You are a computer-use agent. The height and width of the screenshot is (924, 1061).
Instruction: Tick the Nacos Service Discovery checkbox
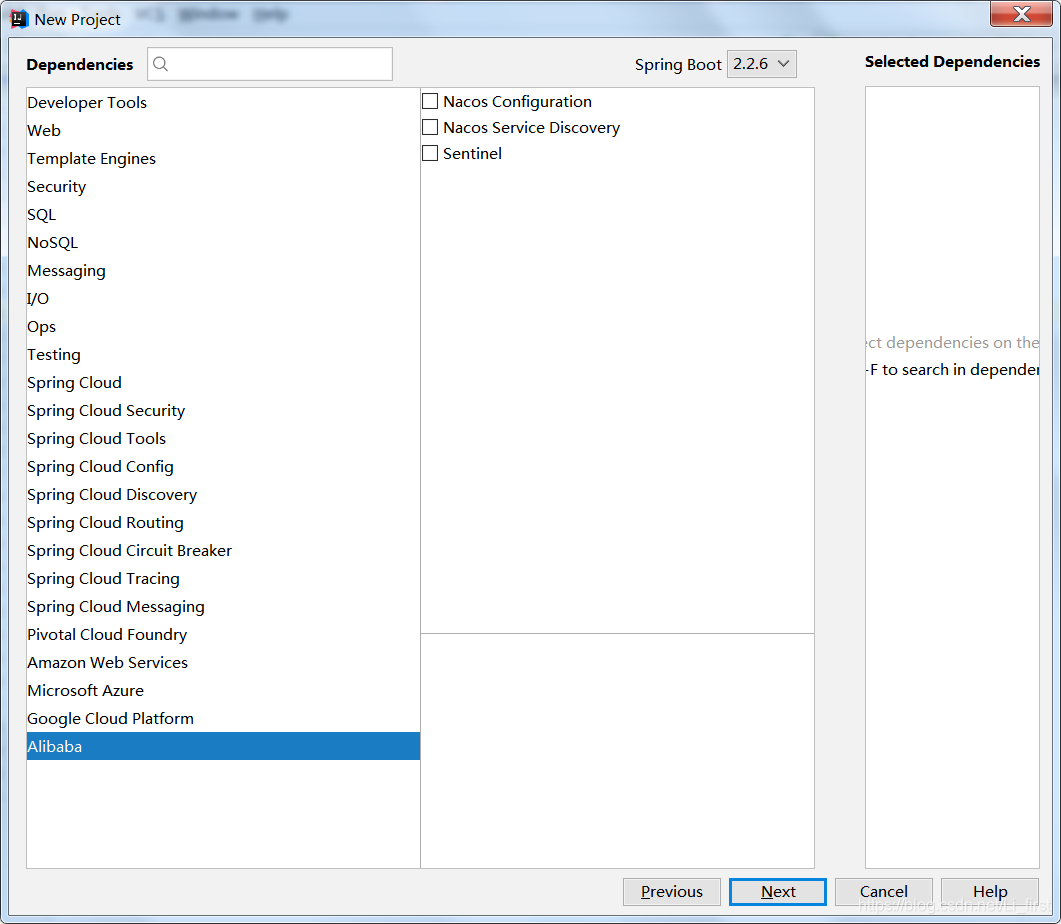pyautogui.click(x=430, y=127)
